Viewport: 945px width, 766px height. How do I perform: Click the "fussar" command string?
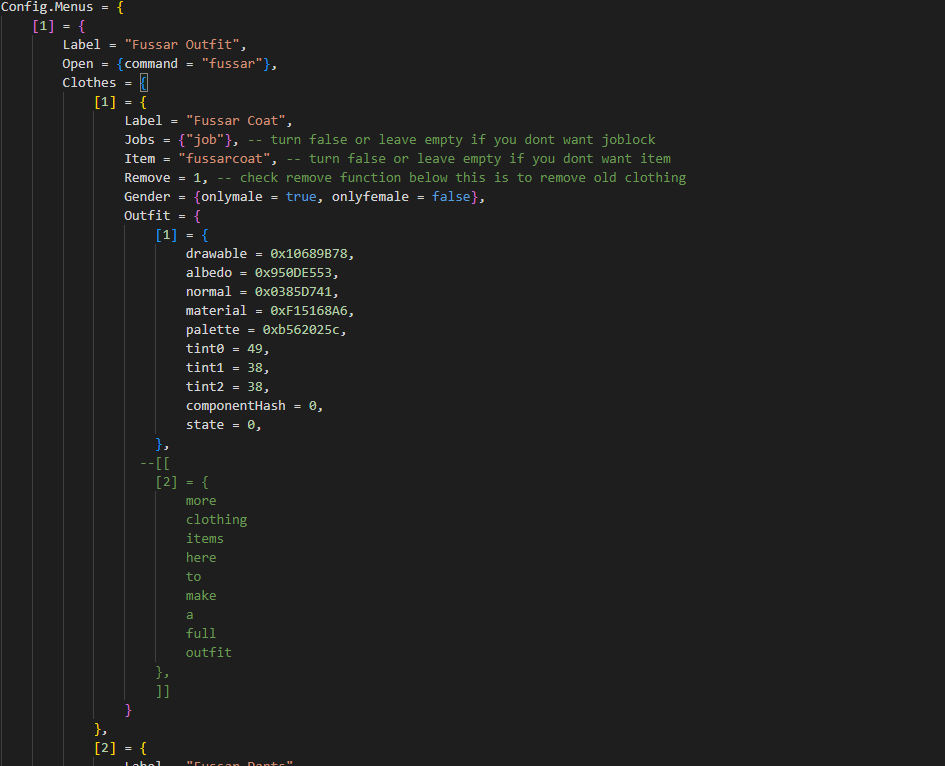(x=236, y=64)
